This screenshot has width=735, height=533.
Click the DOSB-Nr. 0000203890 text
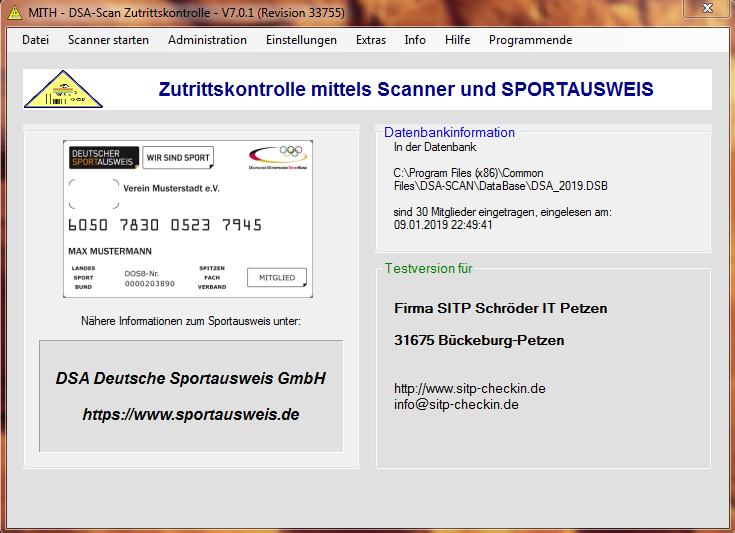(x=150, y=278)
